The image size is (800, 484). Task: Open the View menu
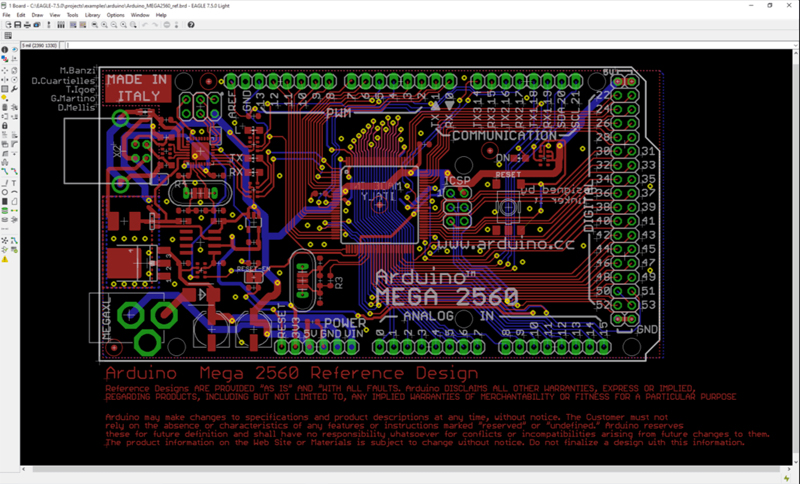[x=55, y=15]
